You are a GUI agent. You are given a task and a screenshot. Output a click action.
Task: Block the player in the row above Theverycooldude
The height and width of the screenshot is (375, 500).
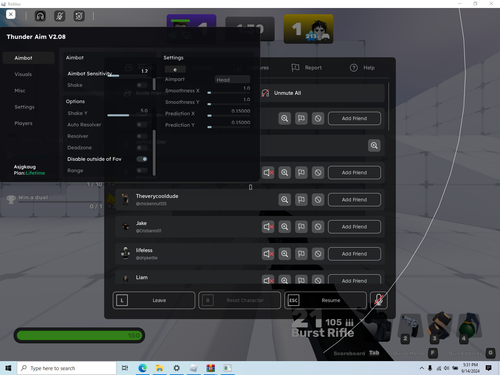click(318, 173)
